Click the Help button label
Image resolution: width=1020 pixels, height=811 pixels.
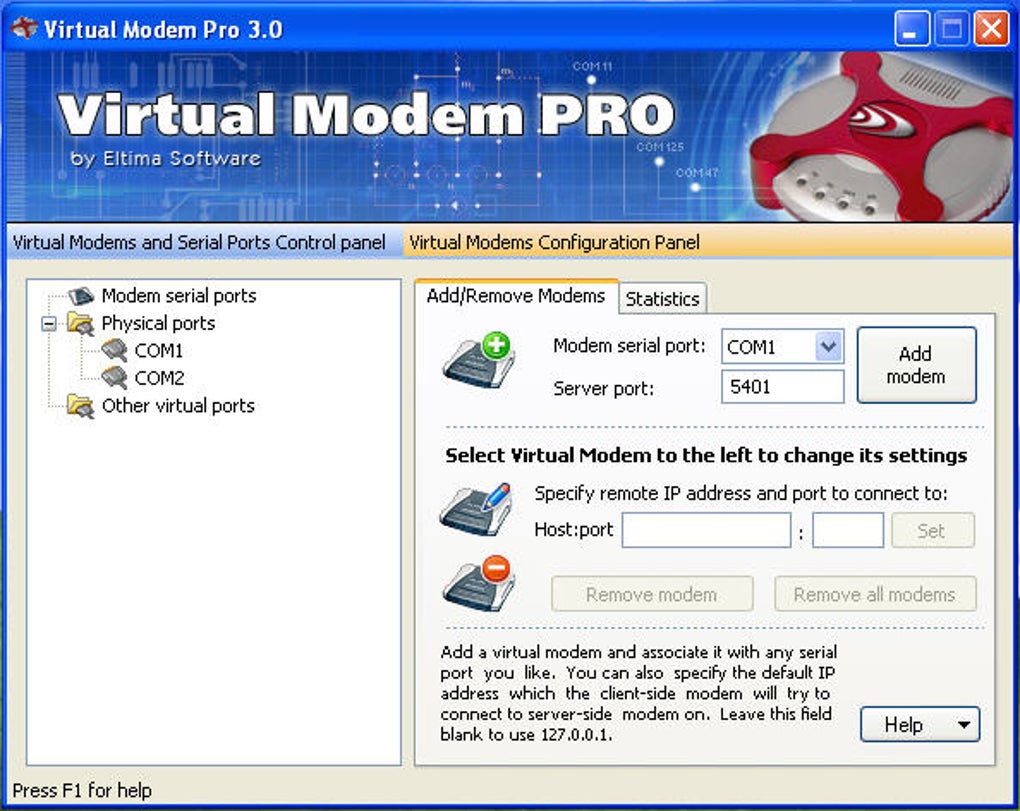tap(904, 725)
